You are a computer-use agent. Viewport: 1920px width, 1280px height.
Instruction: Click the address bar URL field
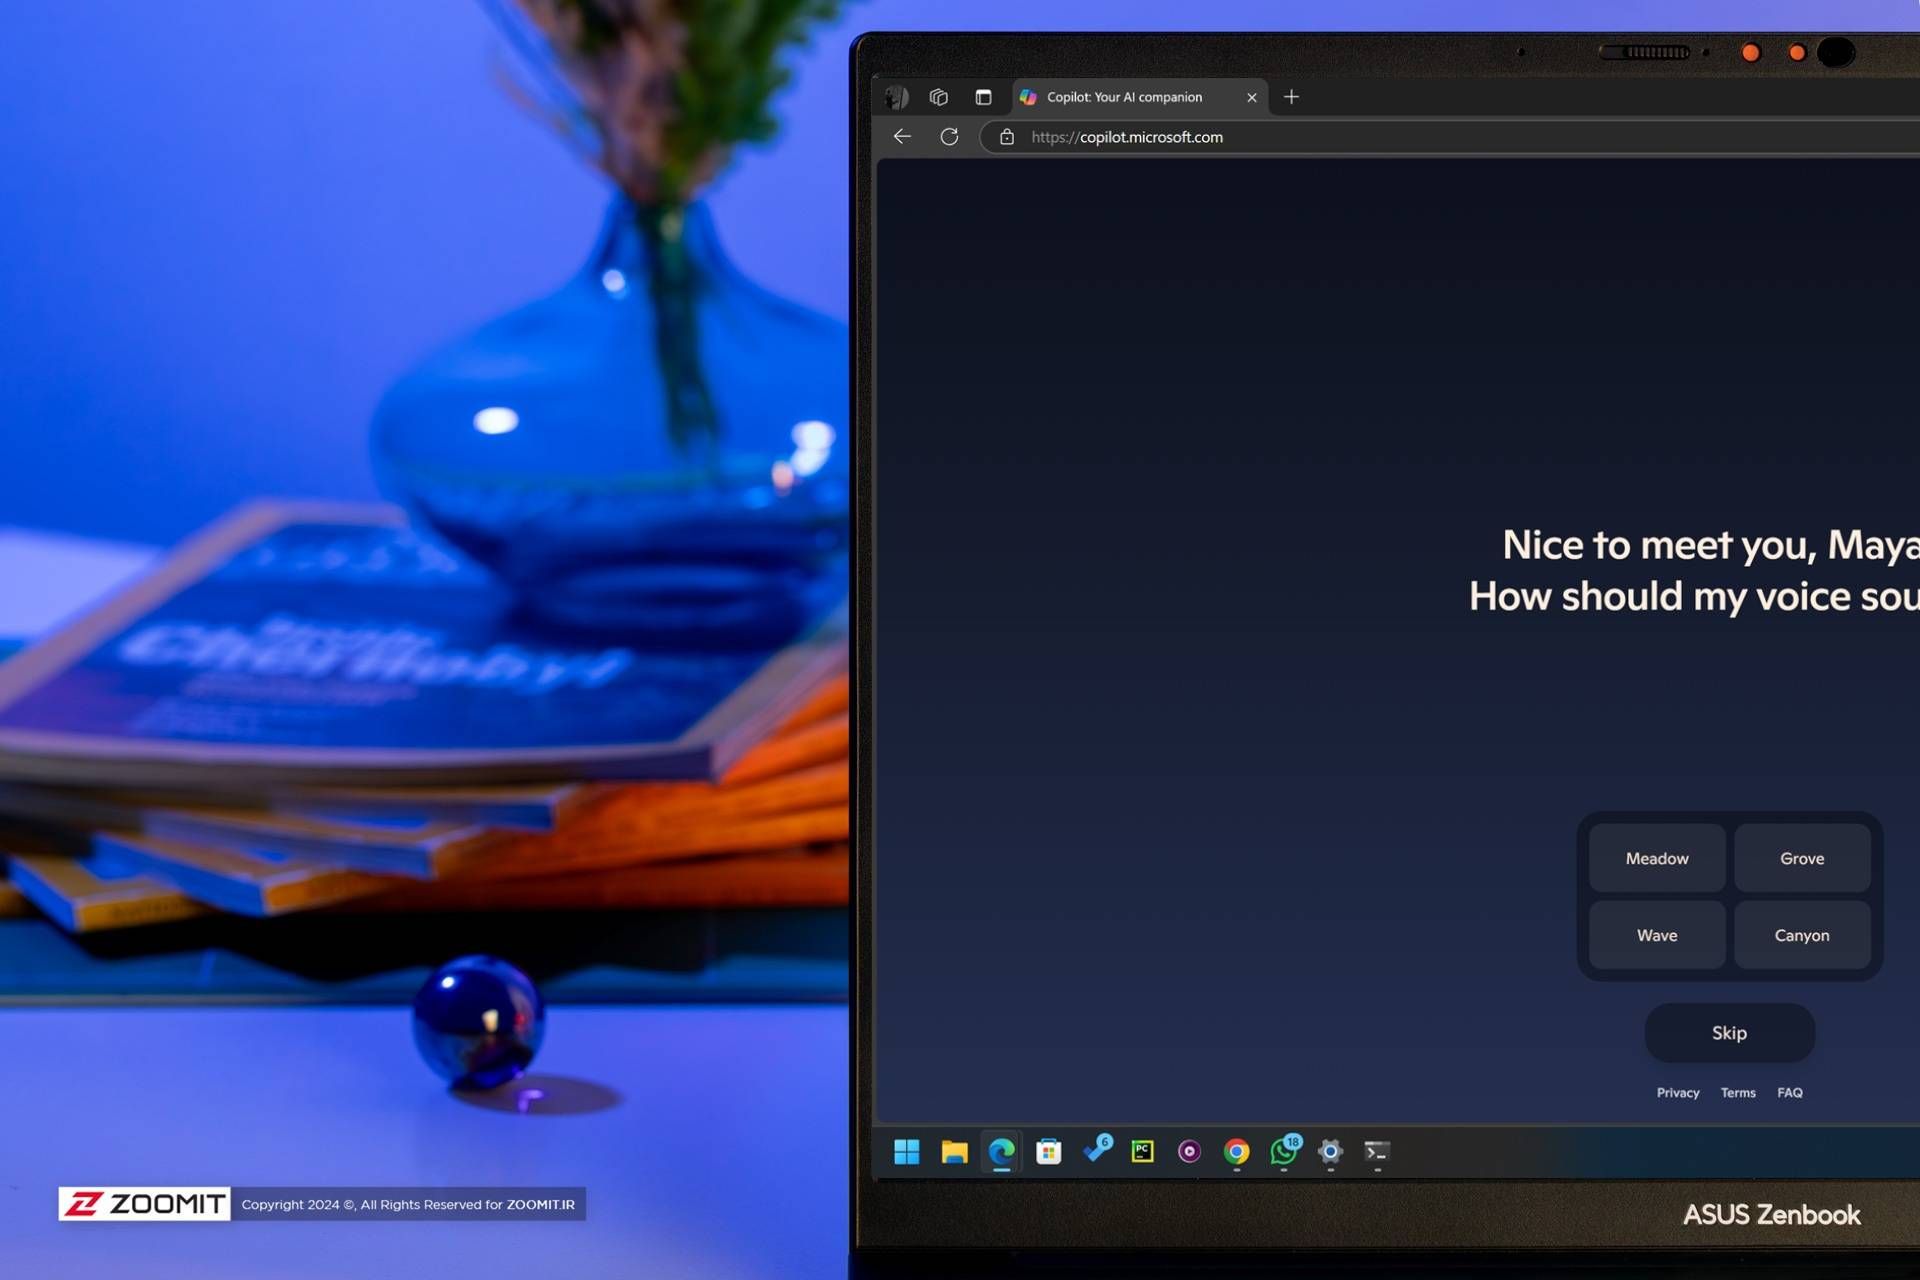(1129, 136)
